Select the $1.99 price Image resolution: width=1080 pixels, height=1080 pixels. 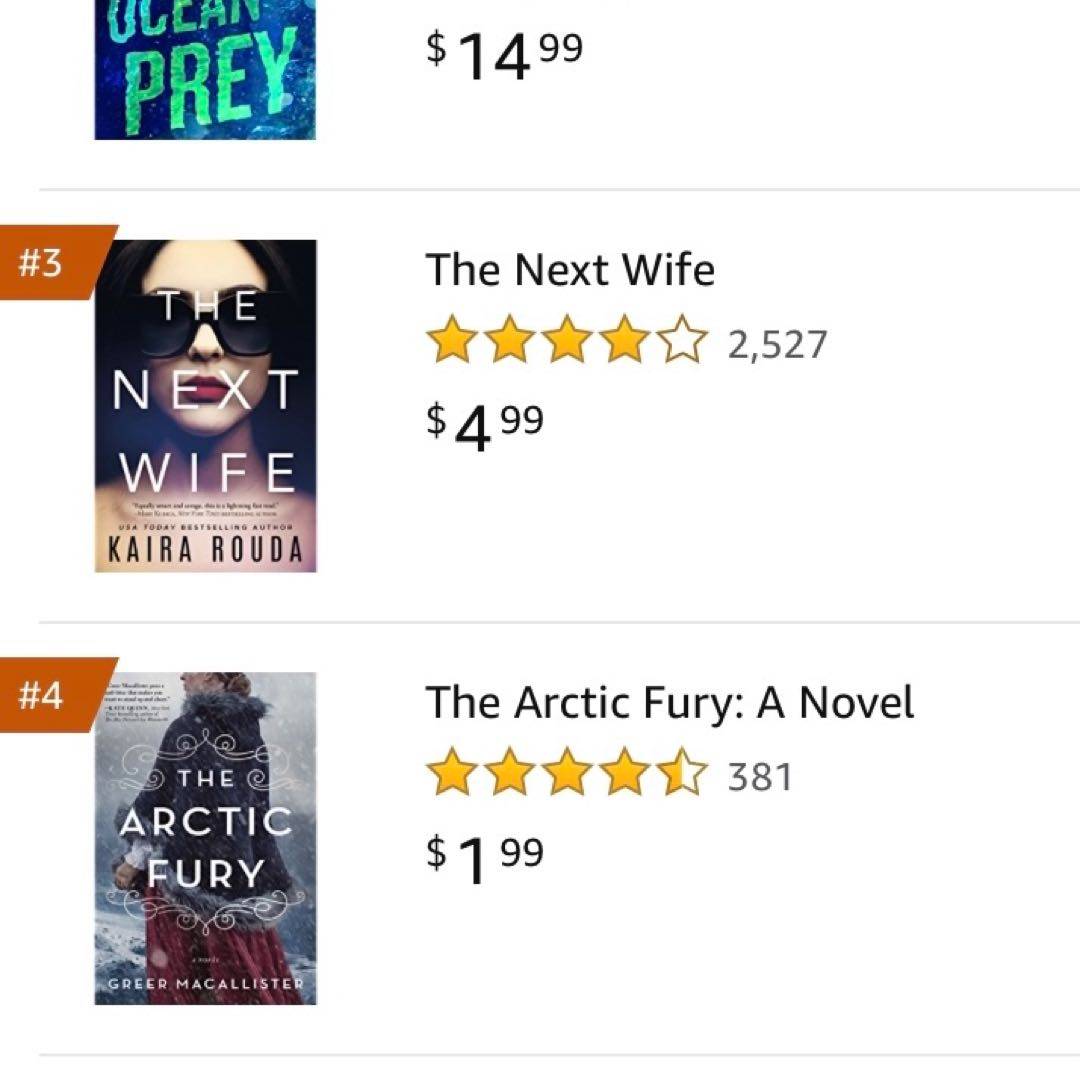[x=485, y=857]
